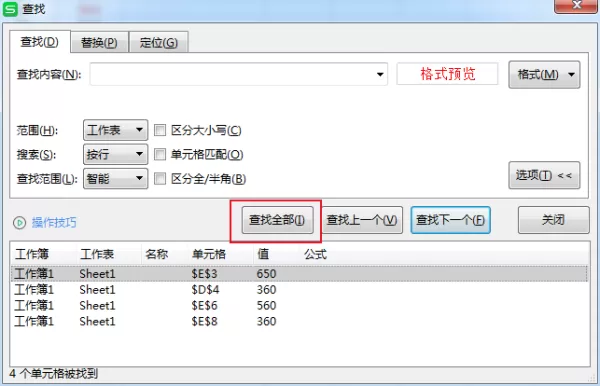
Task: Open the 格式(M) dropdown arrow
Action: [x=571, y=75]
